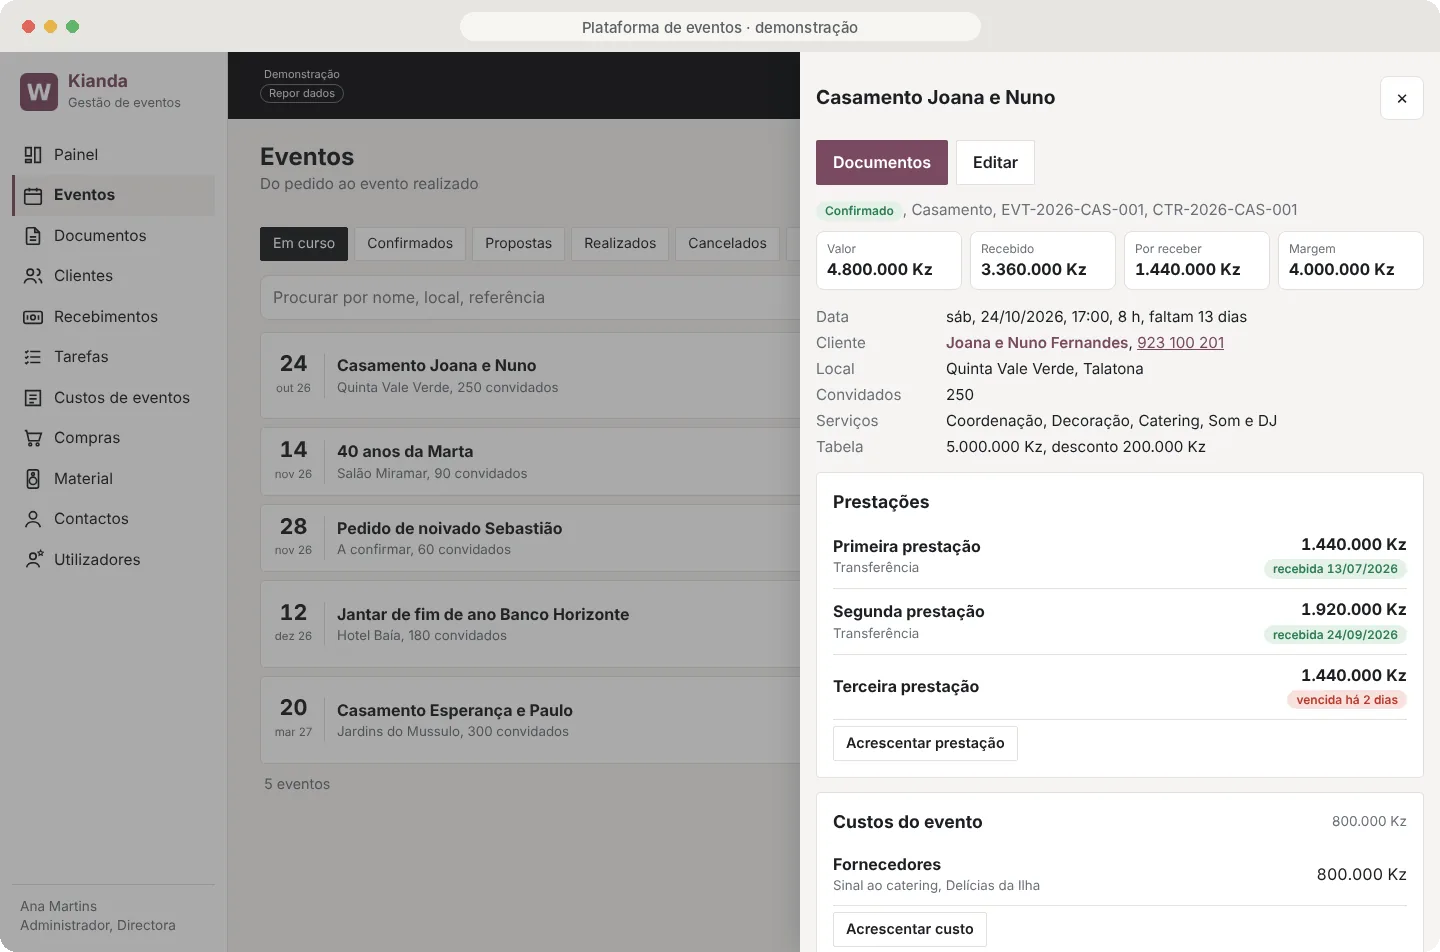Open Recebimentos via its banknote icon
Screen dimensions: 1440x952
[x=33, y=317]
